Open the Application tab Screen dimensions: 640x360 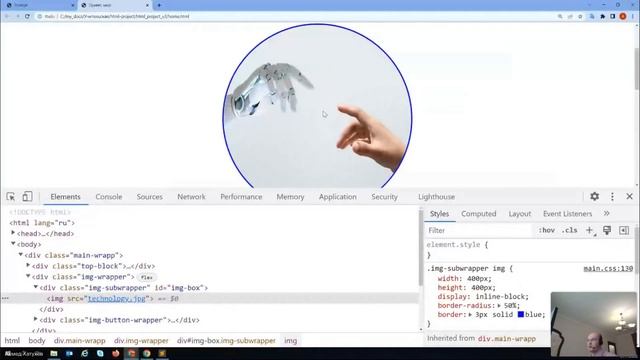point(338,197)
